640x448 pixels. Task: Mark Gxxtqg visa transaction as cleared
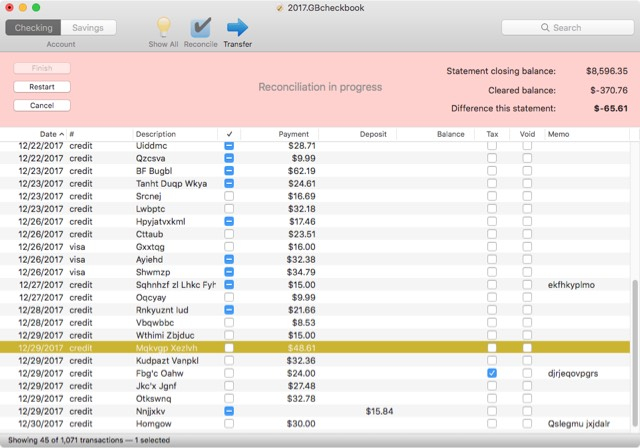(229, 247)
